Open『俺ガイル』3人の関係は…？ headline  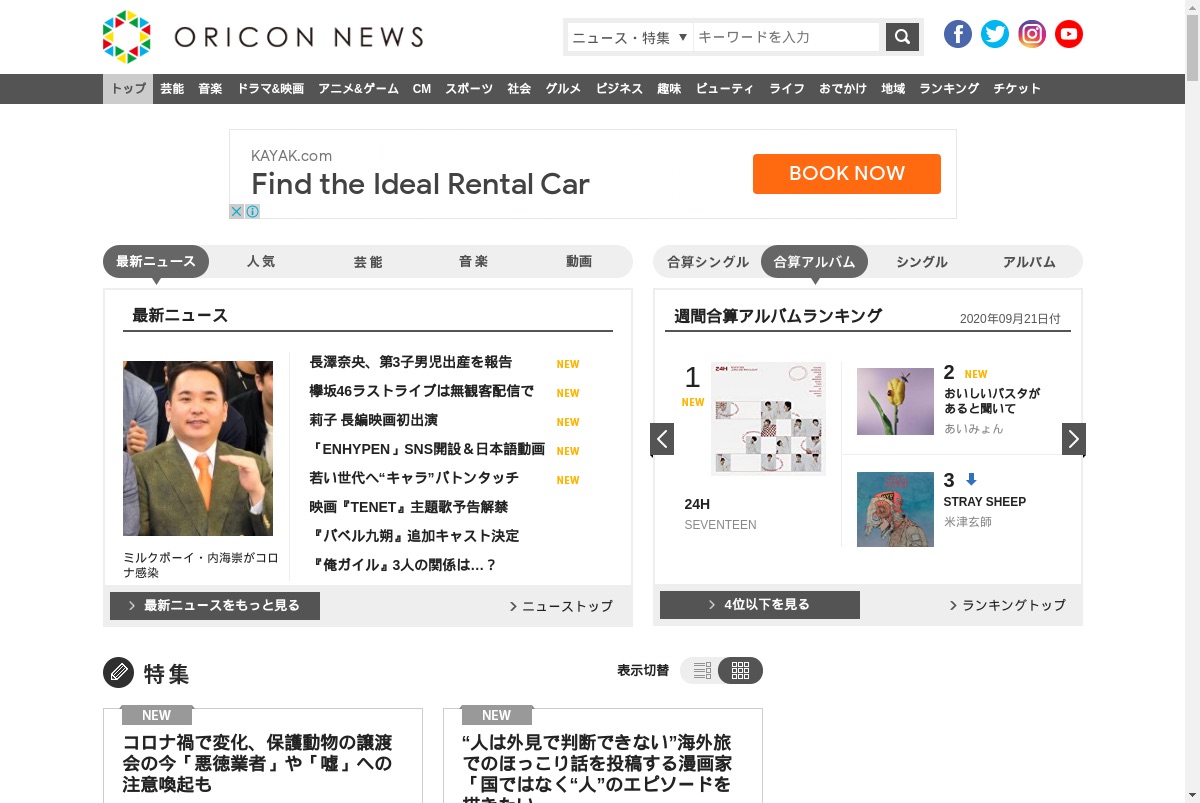click(404, 565)
